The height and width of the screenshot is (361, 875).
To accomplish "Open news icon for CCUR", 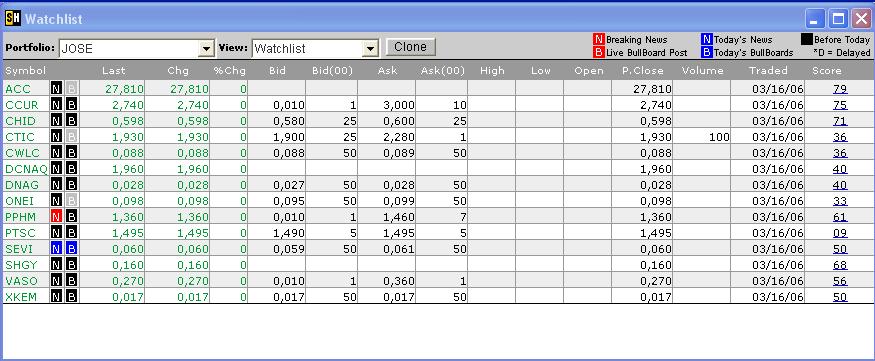I will tap(56, 105).
